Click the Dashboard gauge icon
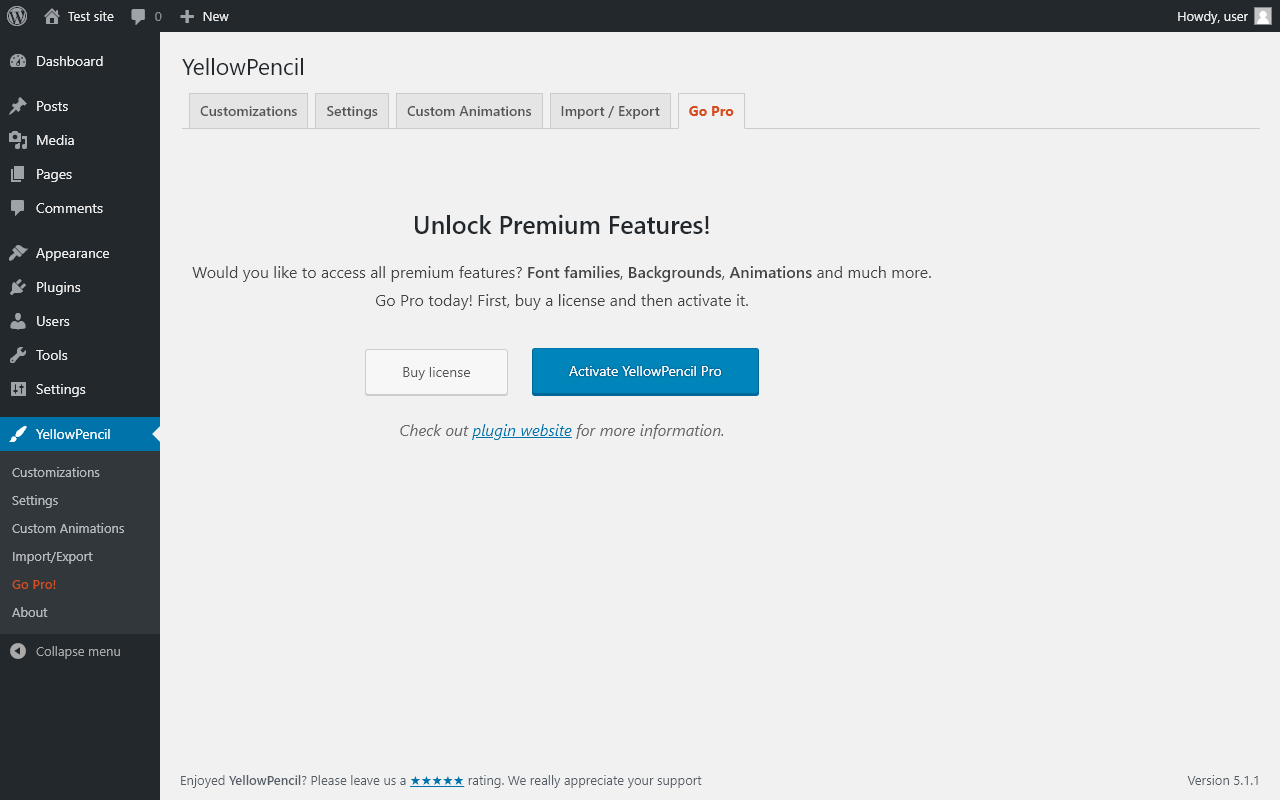 coord(18,61)
